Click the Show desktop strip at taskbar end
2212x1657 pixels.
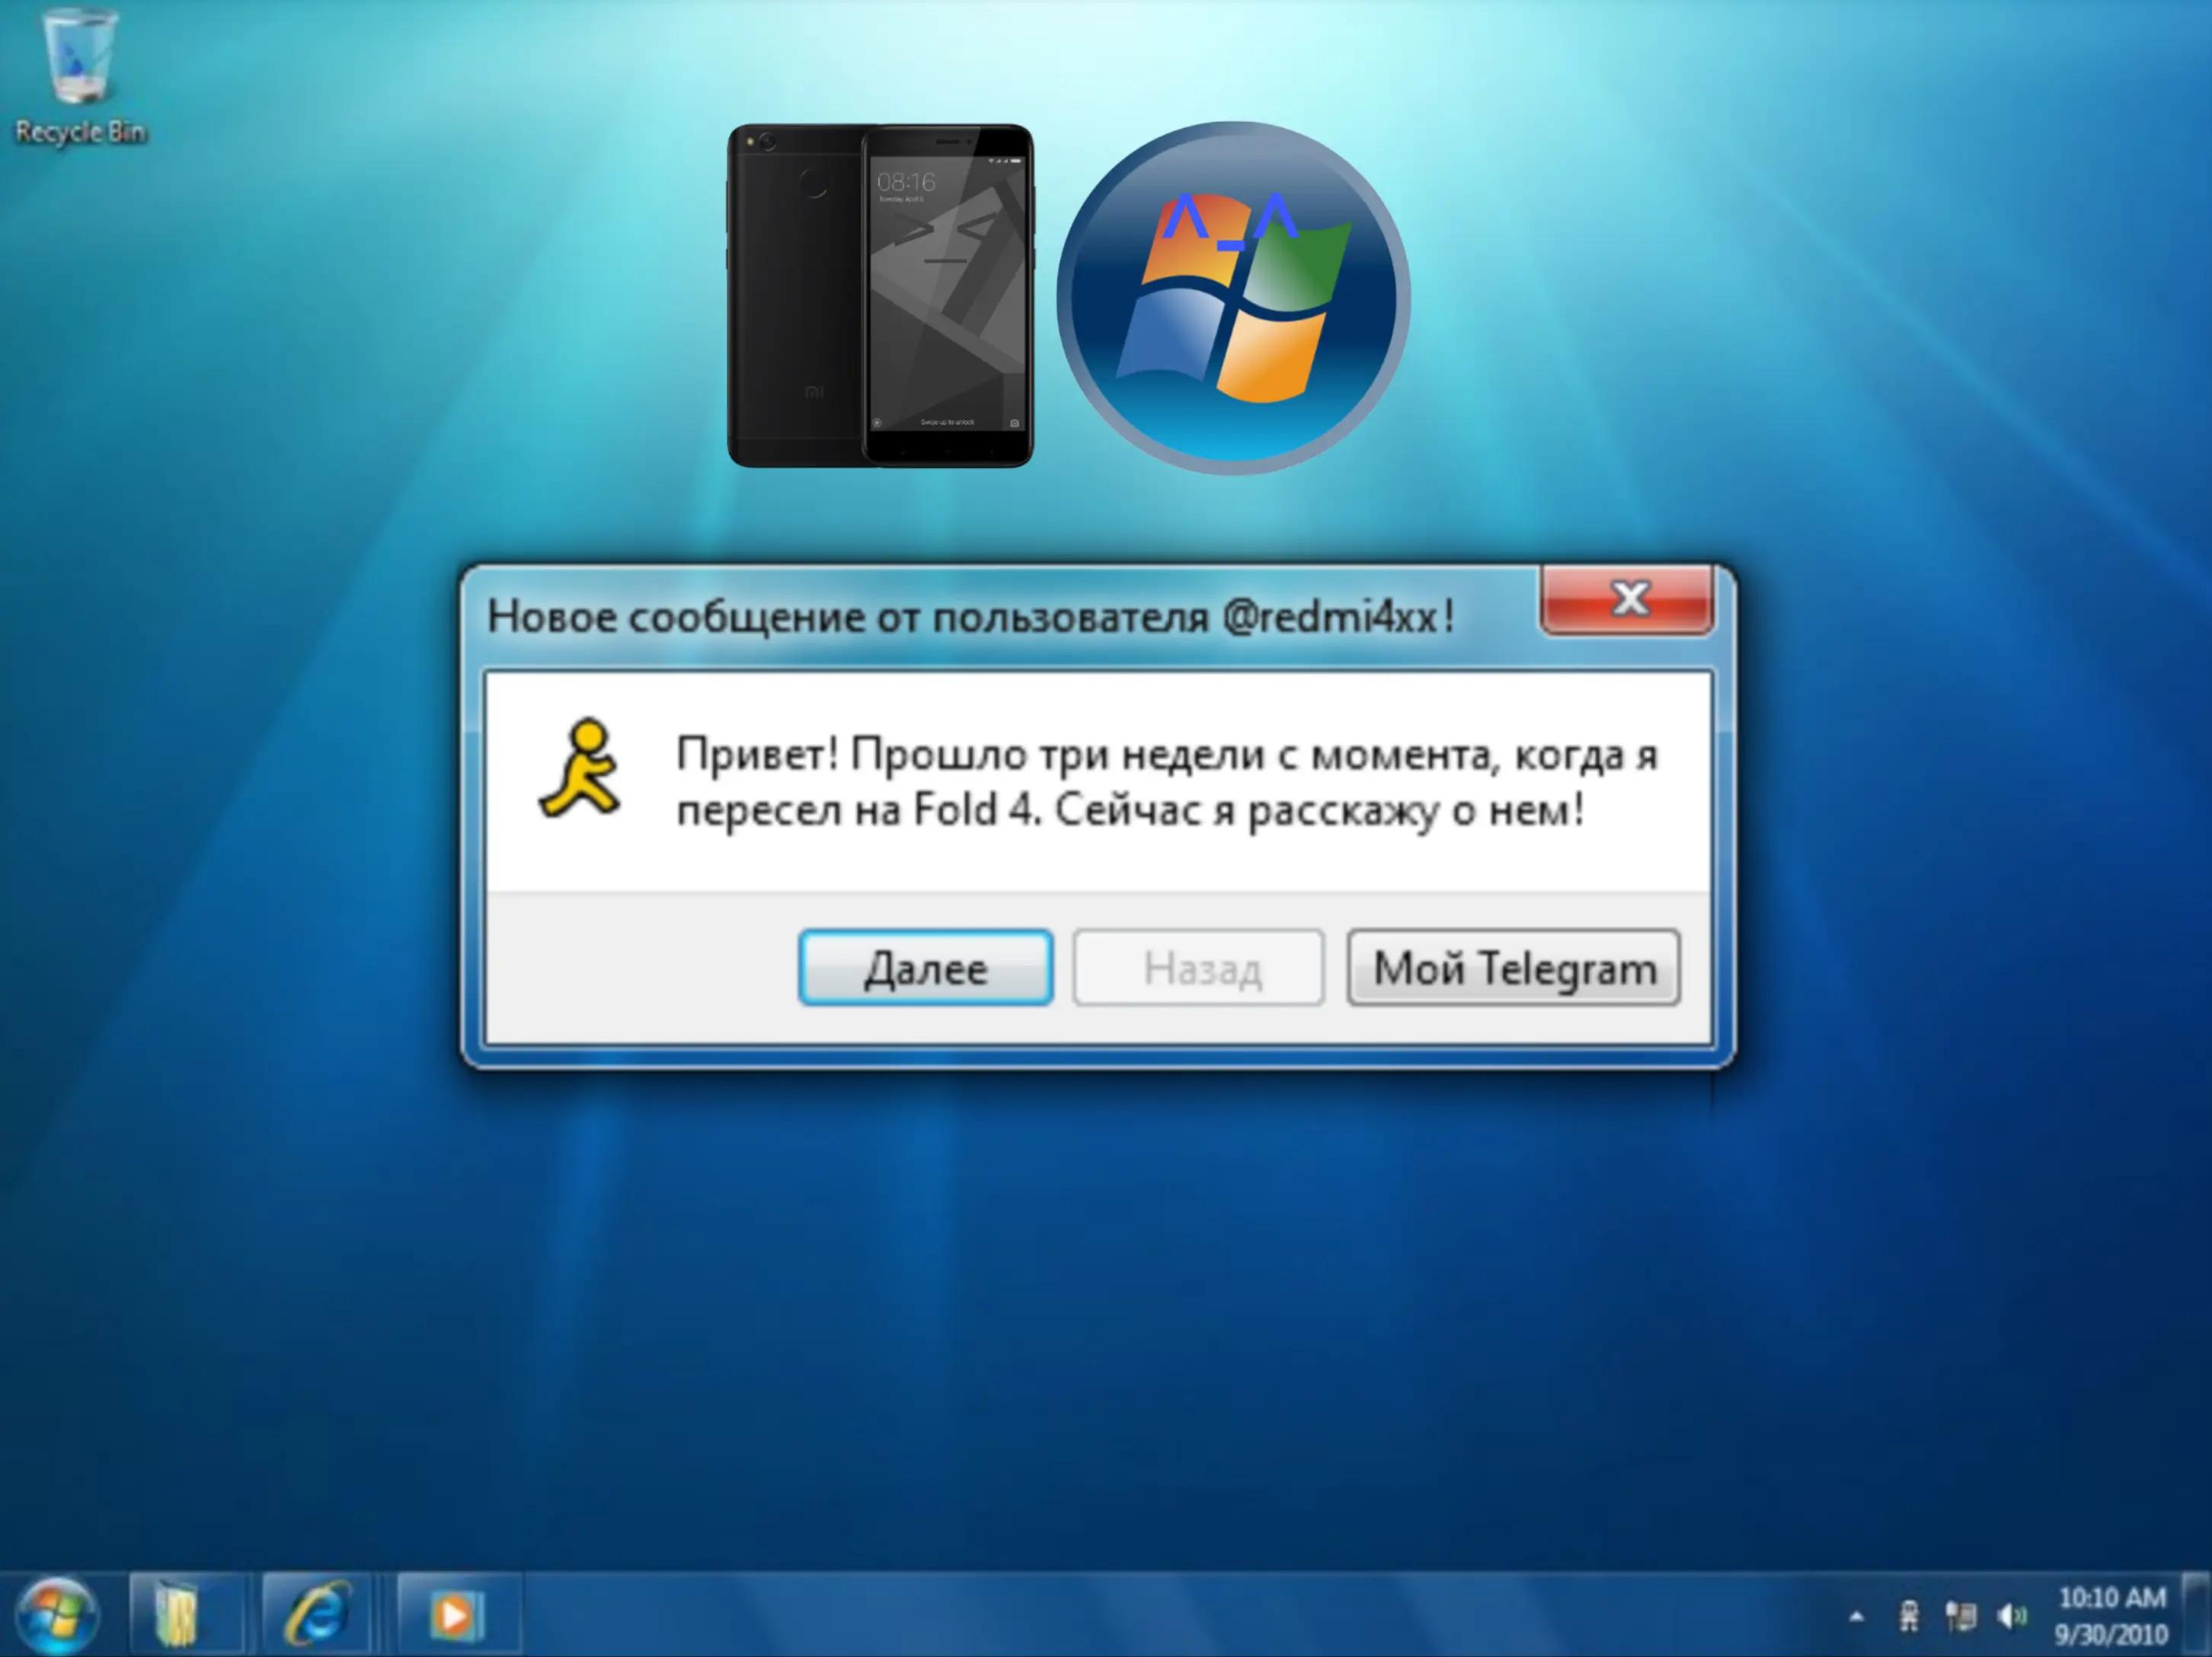2198,1614
